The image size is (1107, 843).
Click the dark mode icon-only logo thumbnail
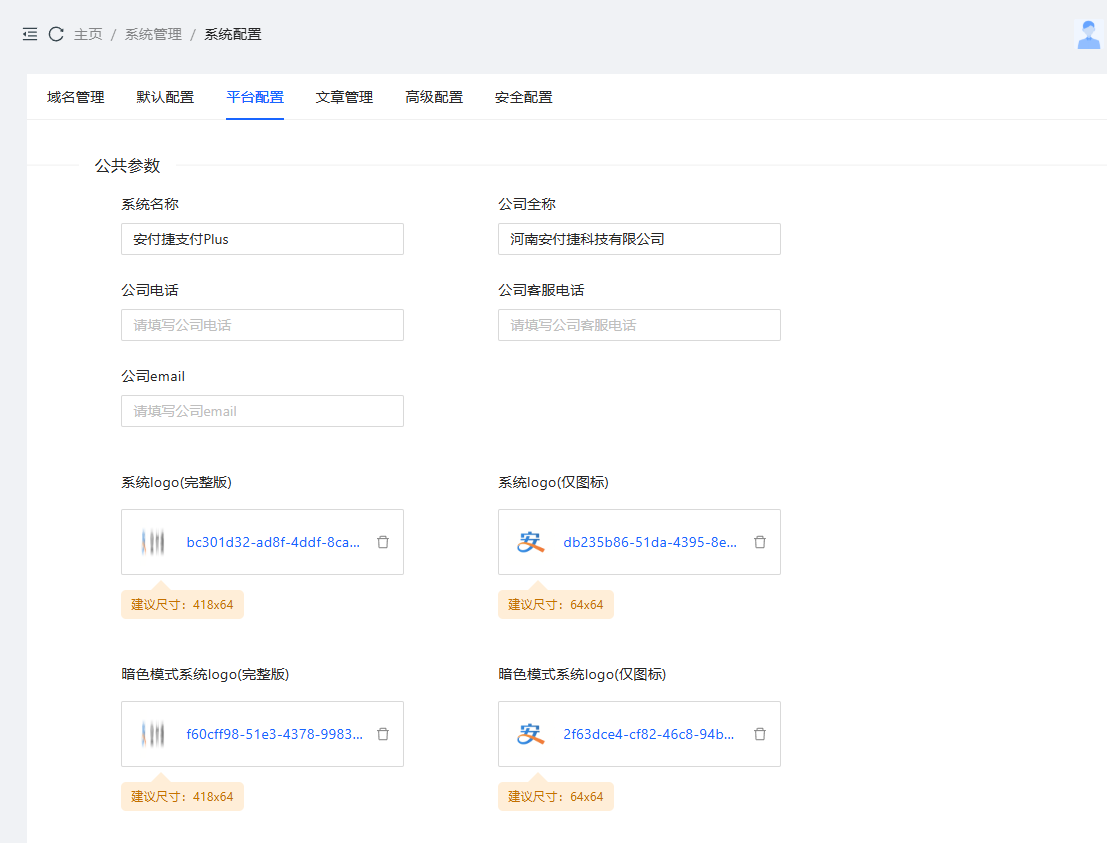pos(531,734)
